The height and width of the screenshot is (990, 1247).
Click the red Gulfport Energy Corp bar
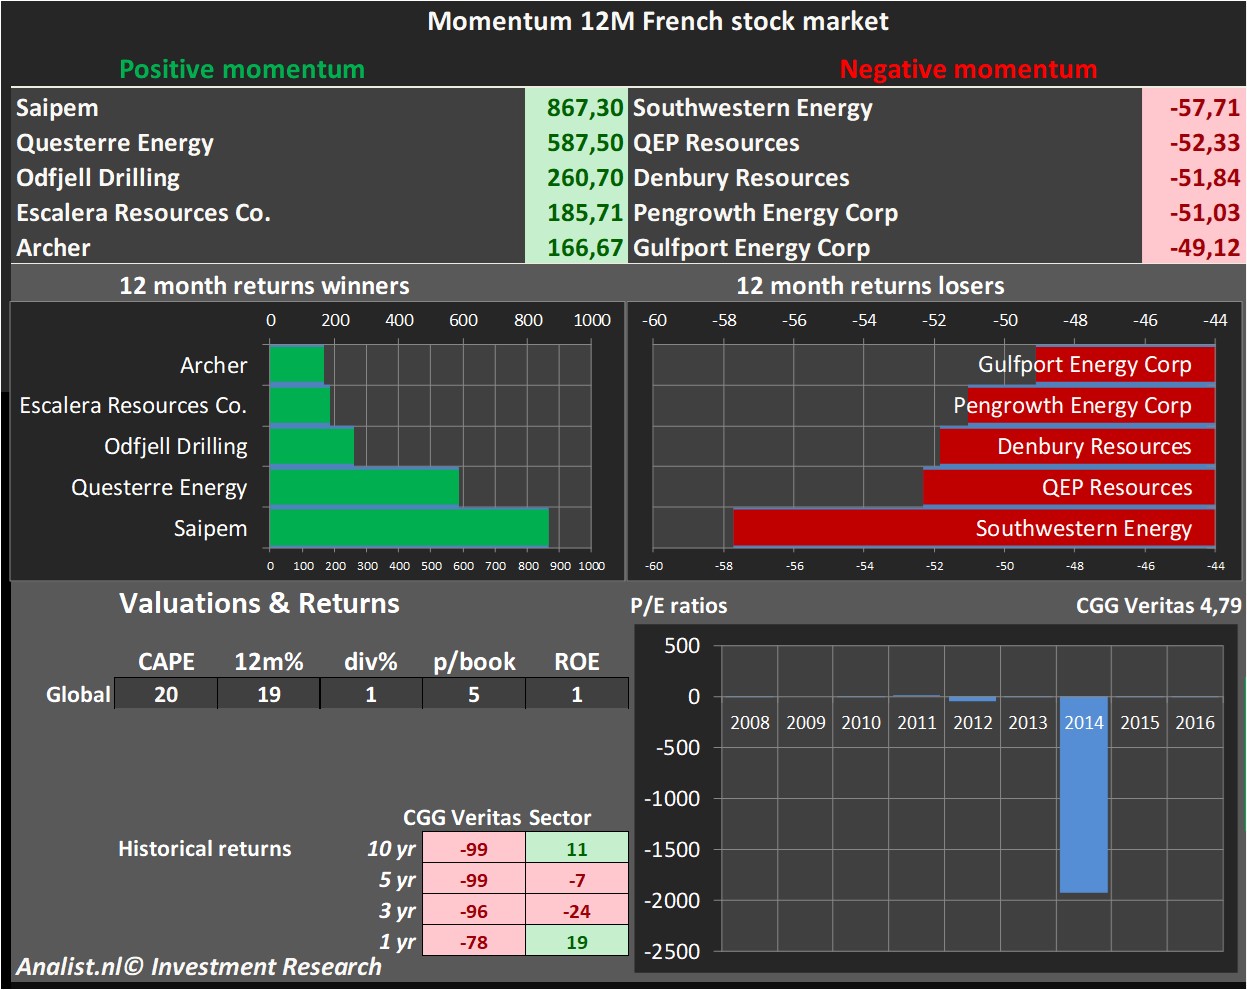(1125, 364)
